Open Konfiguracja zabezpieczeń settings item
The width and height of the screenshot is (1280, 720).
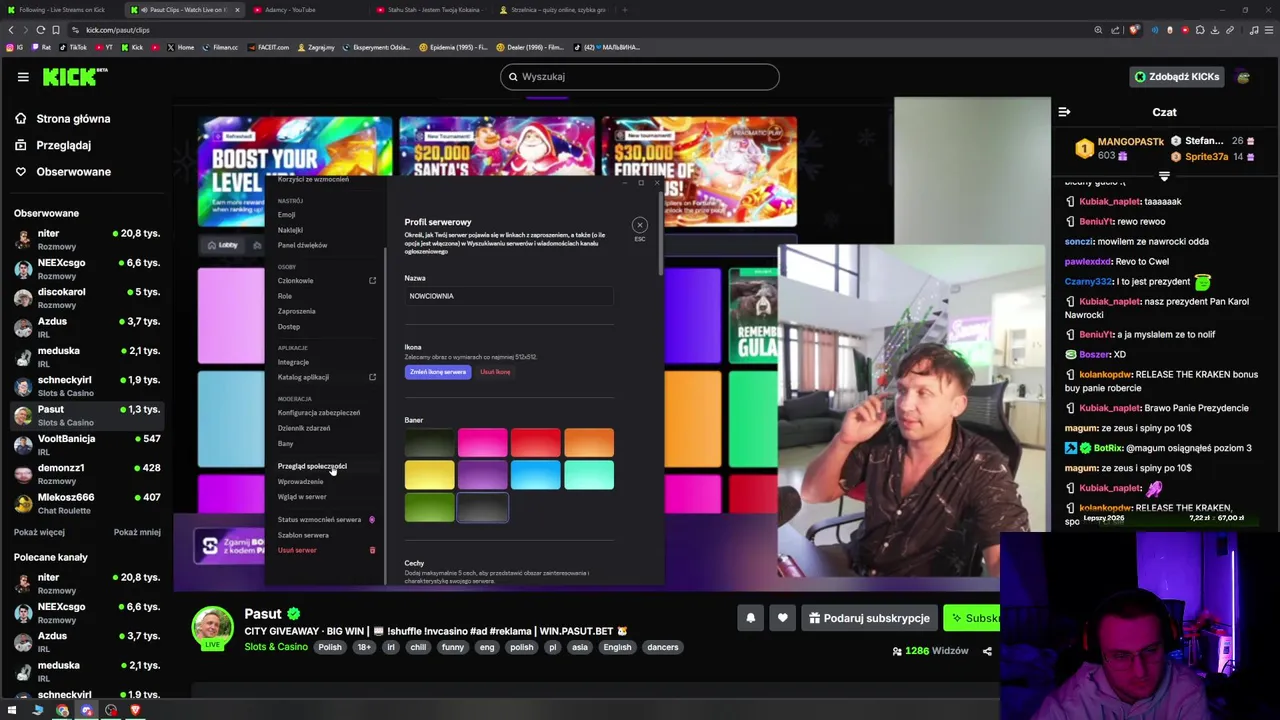tap(319, 413)
